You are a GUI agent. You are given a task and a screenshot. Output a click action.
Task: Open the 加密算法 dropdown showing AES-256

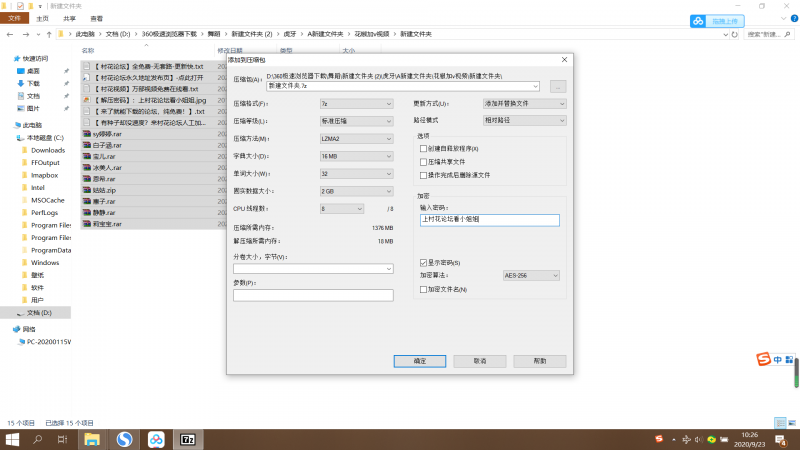(520, 275)
